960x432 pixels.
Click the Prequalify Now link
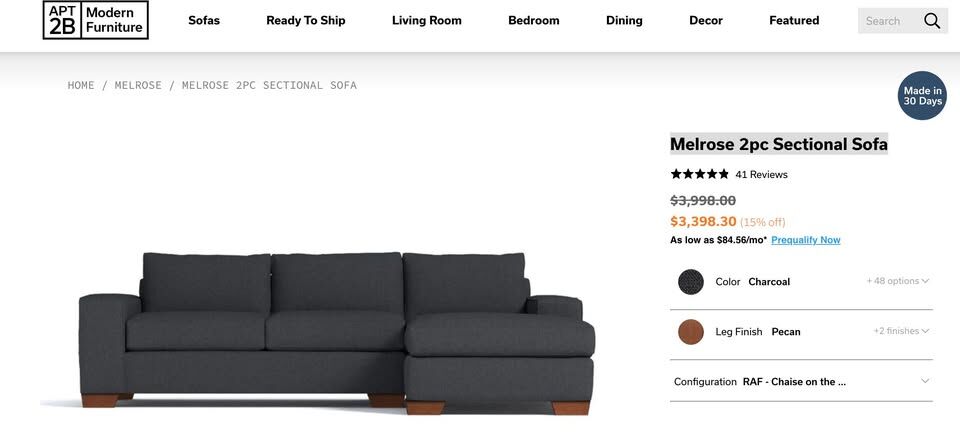pos(805,240)
